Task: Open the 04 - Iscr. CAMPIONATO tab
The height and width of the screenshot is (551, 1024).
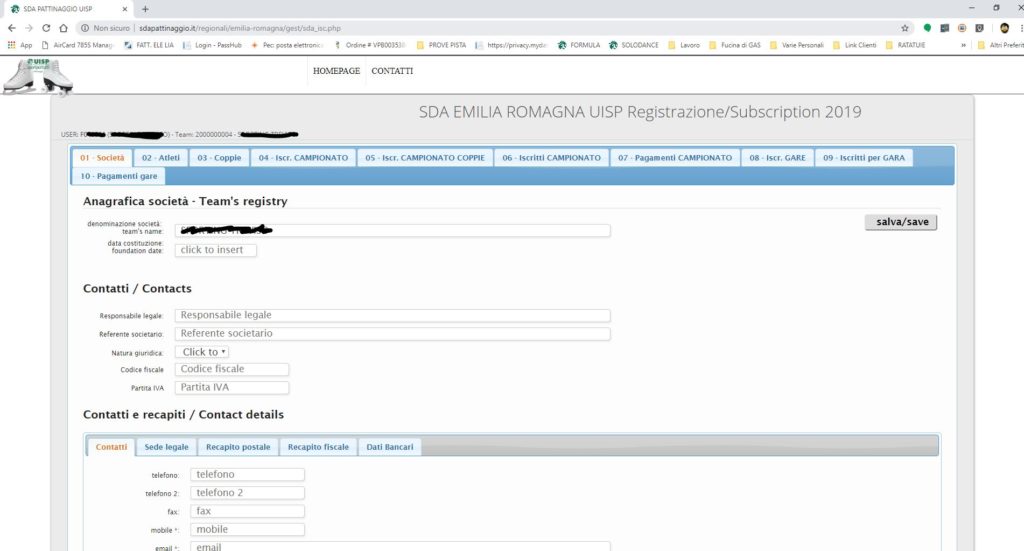Action: pos(303,158)
